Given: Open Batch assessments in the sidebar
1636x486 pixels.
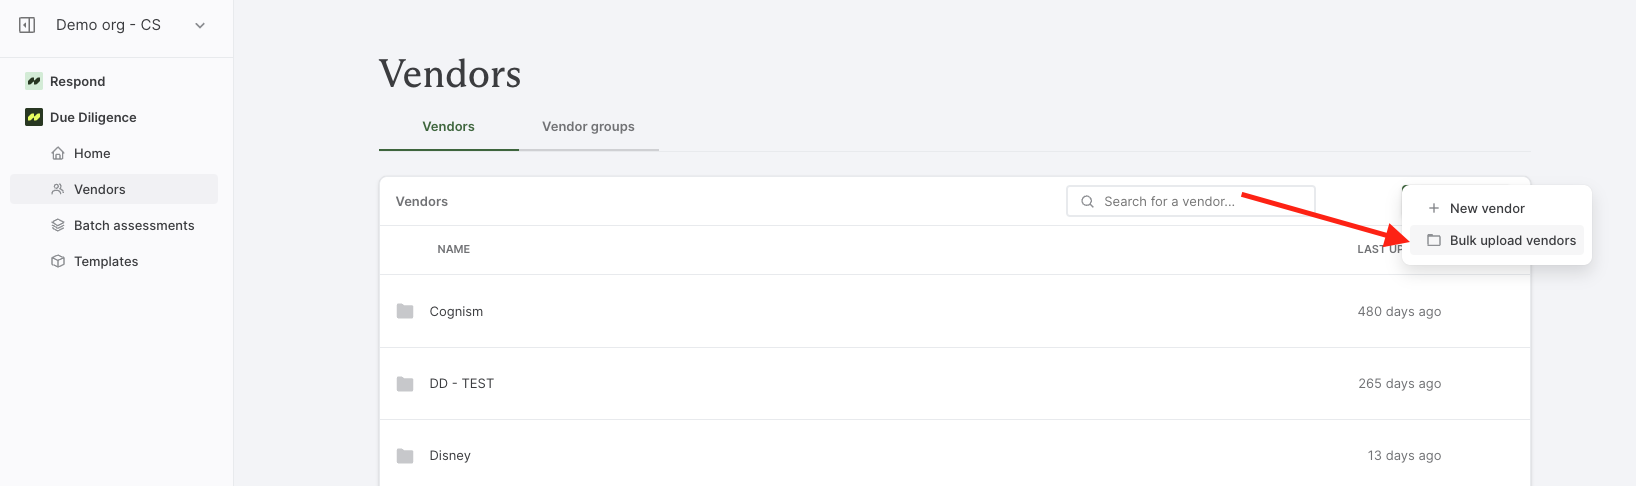Looking at the screenshot, I should pyautogui.click(x=134, y=225).
